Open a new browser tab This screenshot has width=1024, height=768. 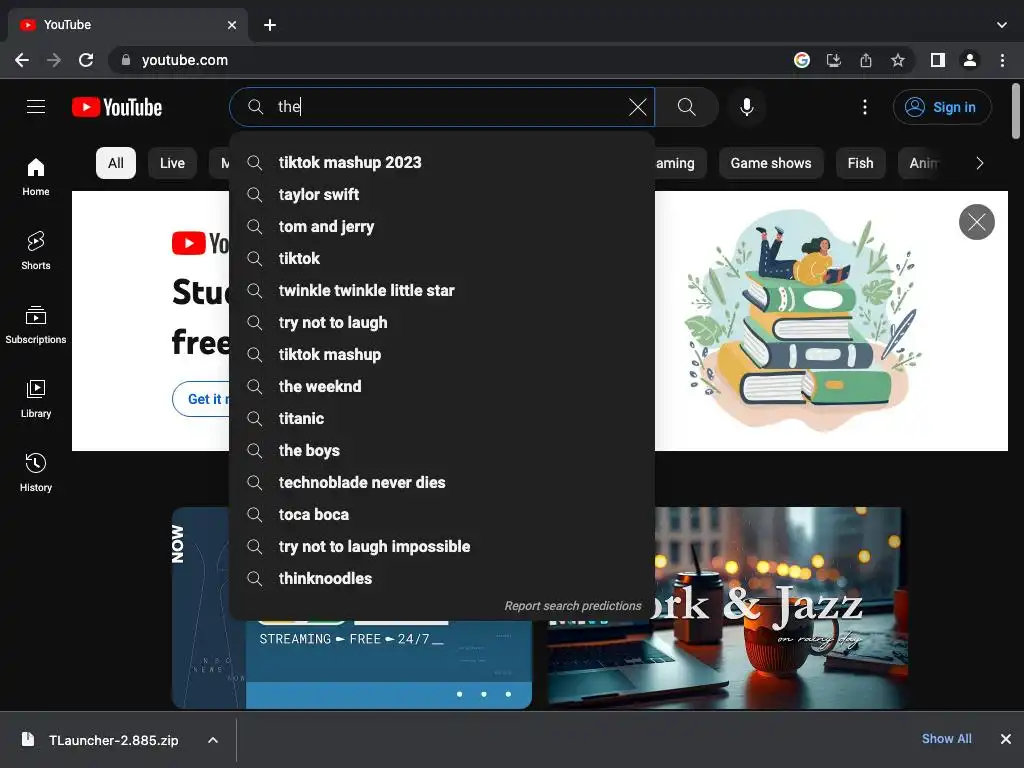(270, 25)
